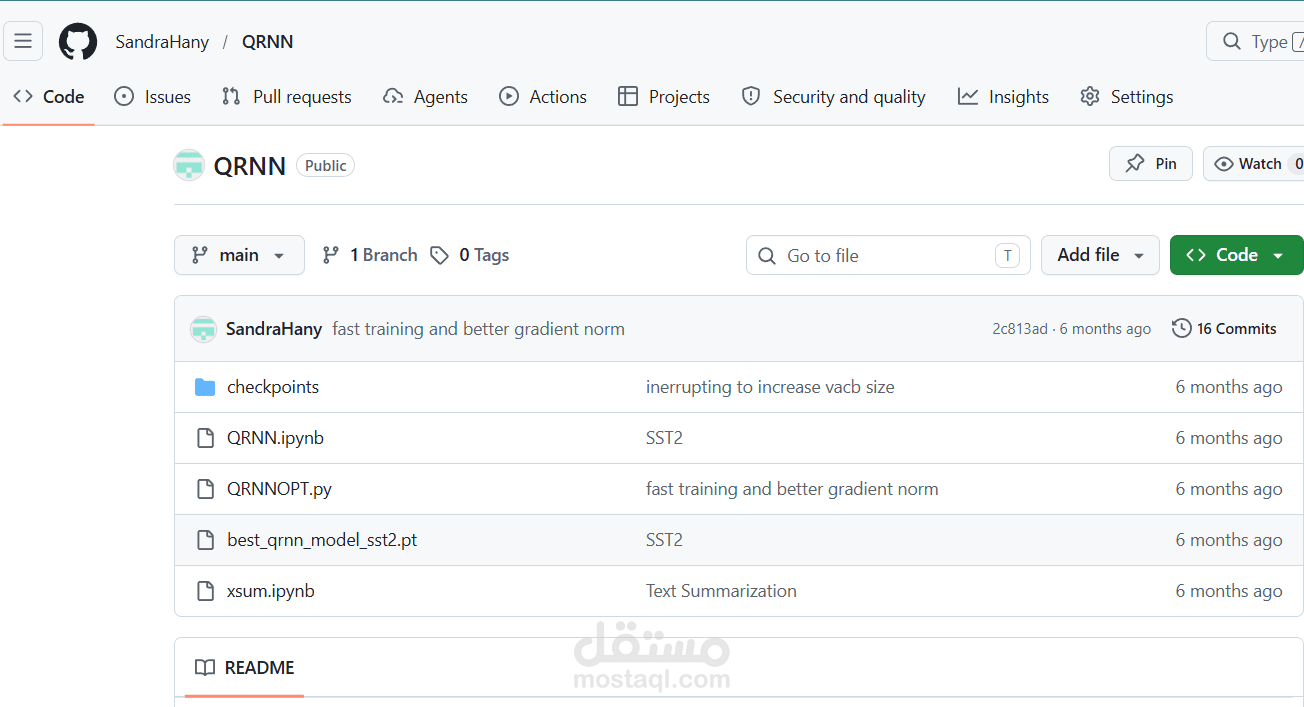Open latest commit message in commit header
This screenshot has width=1304, height=707.
(x=478, y=329)
